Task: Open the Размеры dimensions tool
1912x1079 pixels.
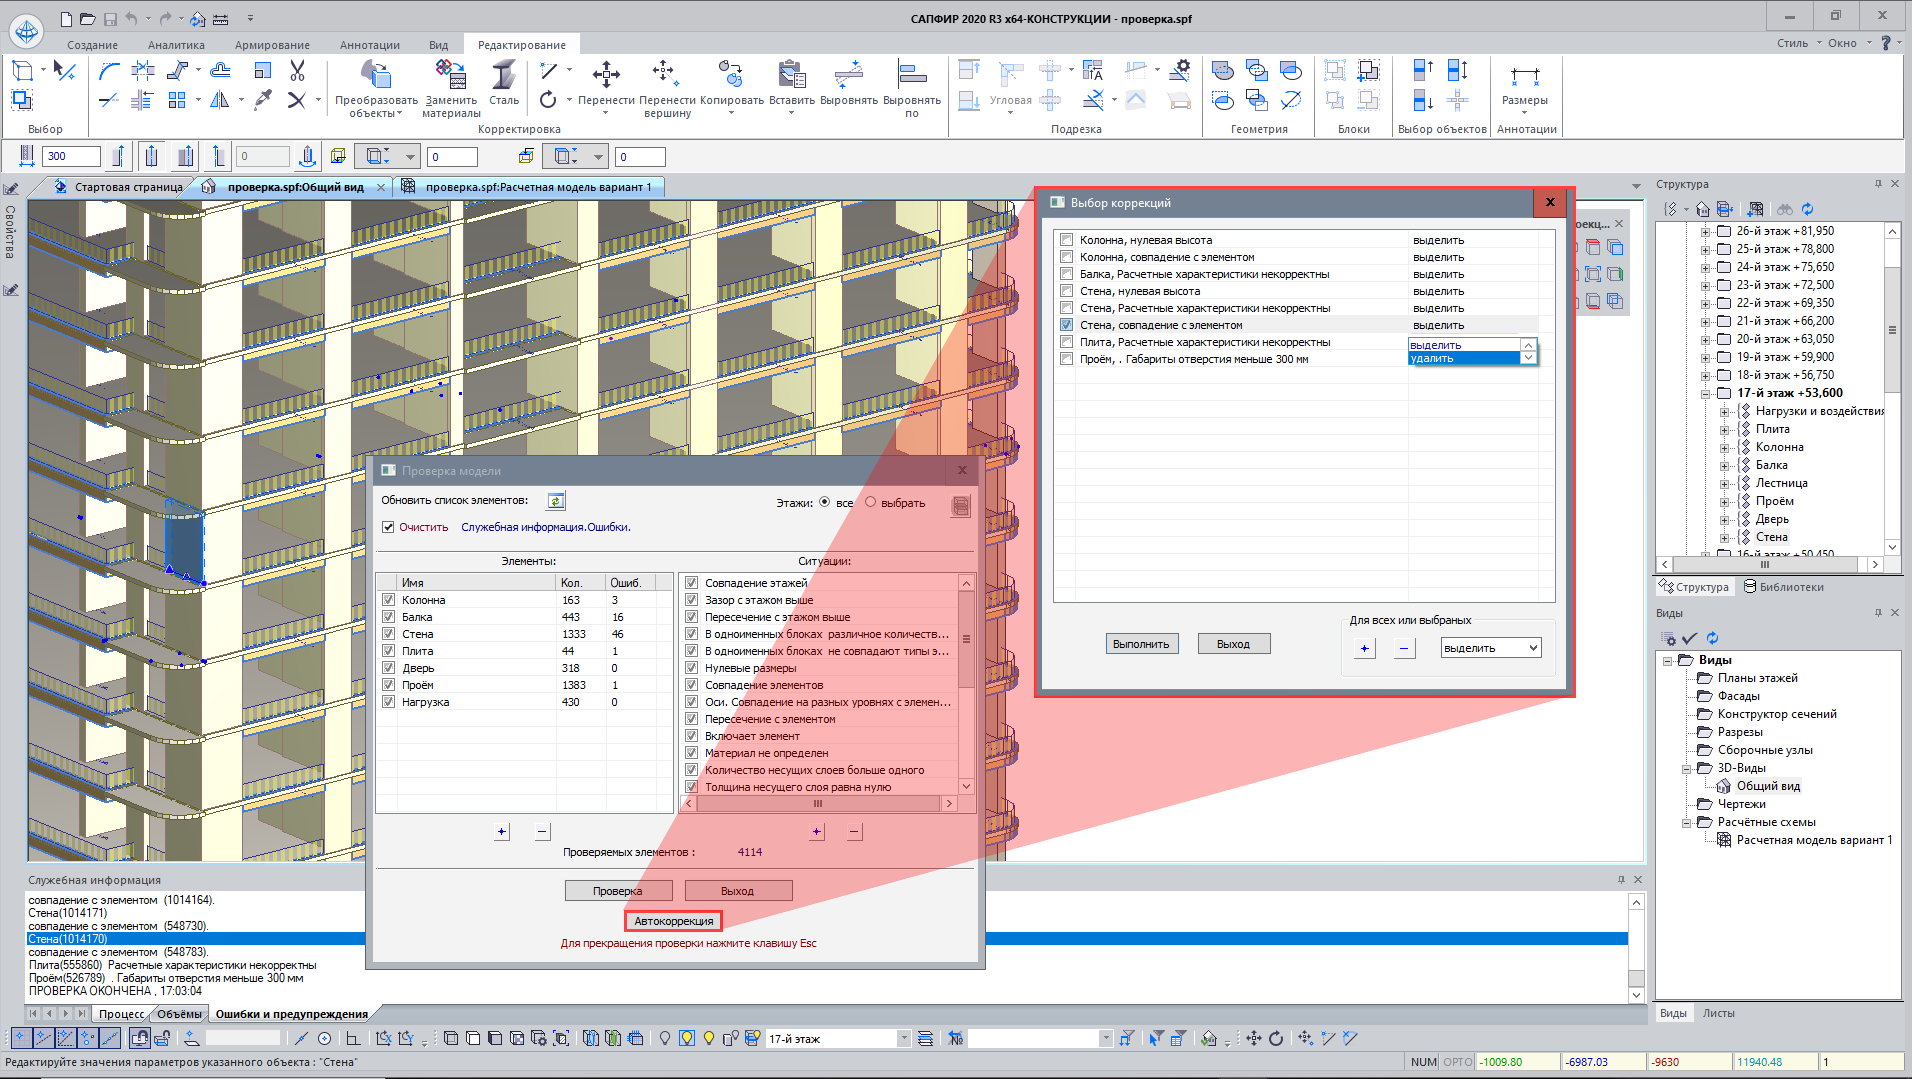Action: [1524, 78]
